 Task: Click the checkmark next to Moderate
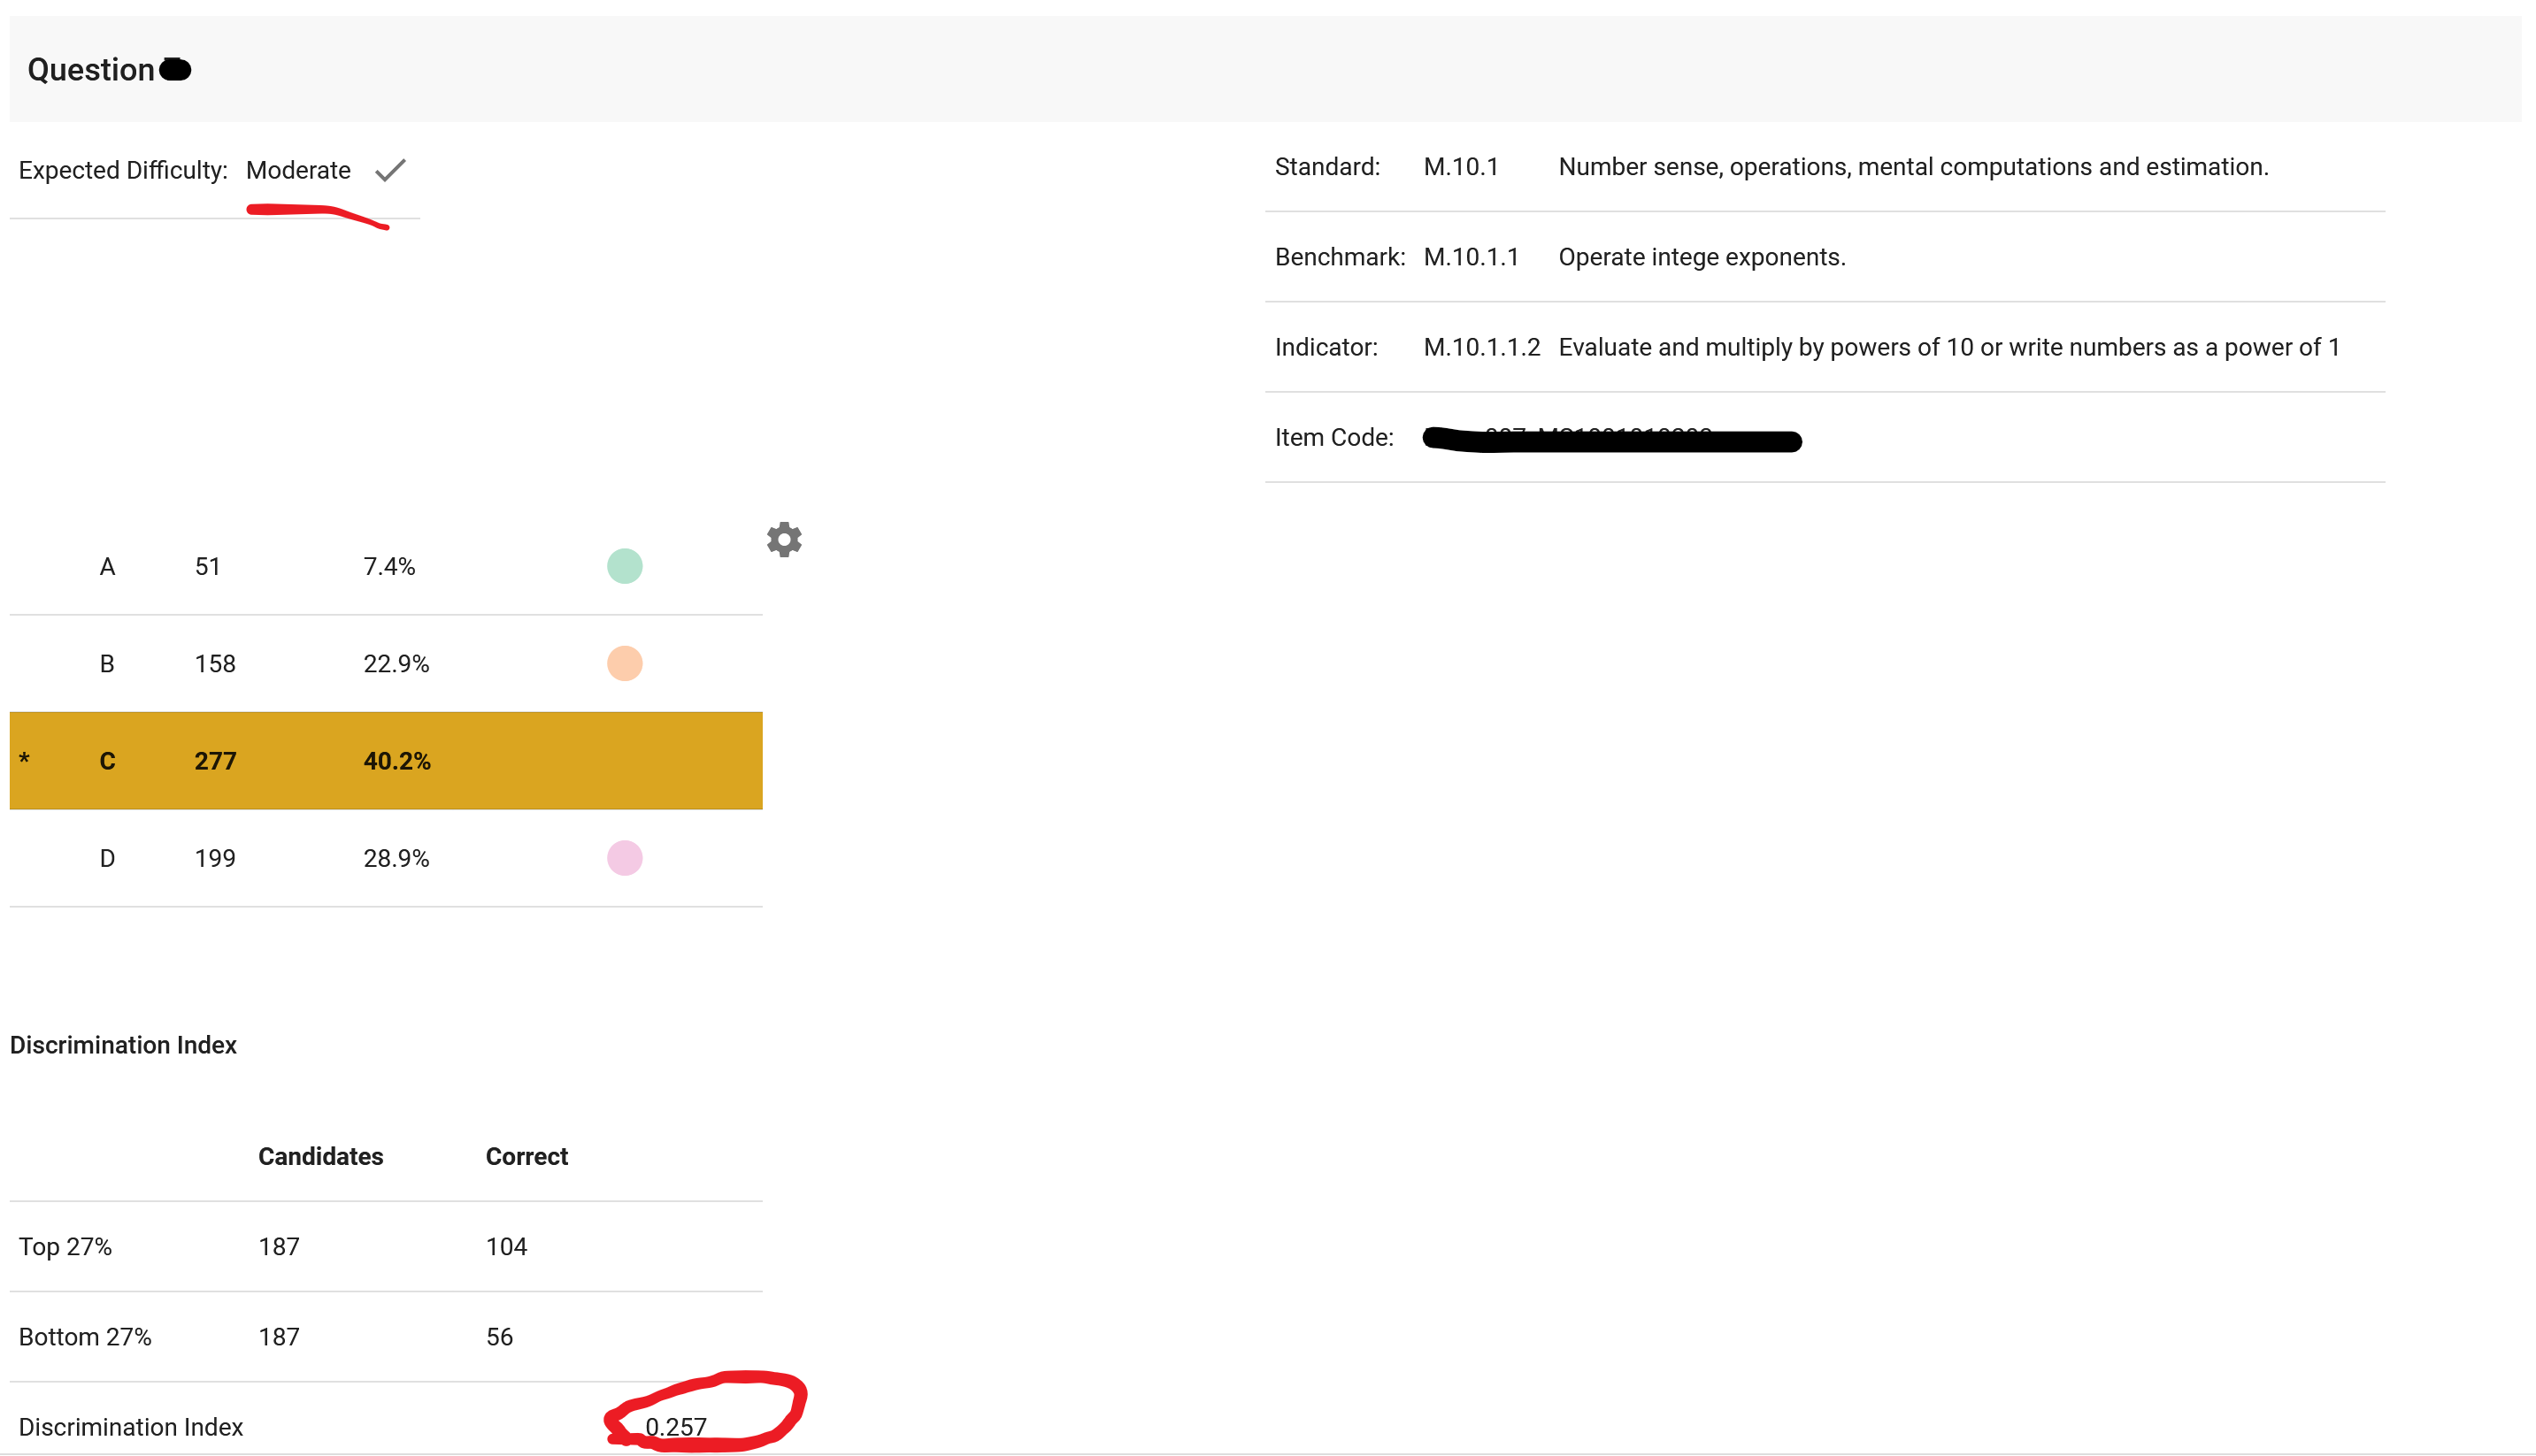390,170
